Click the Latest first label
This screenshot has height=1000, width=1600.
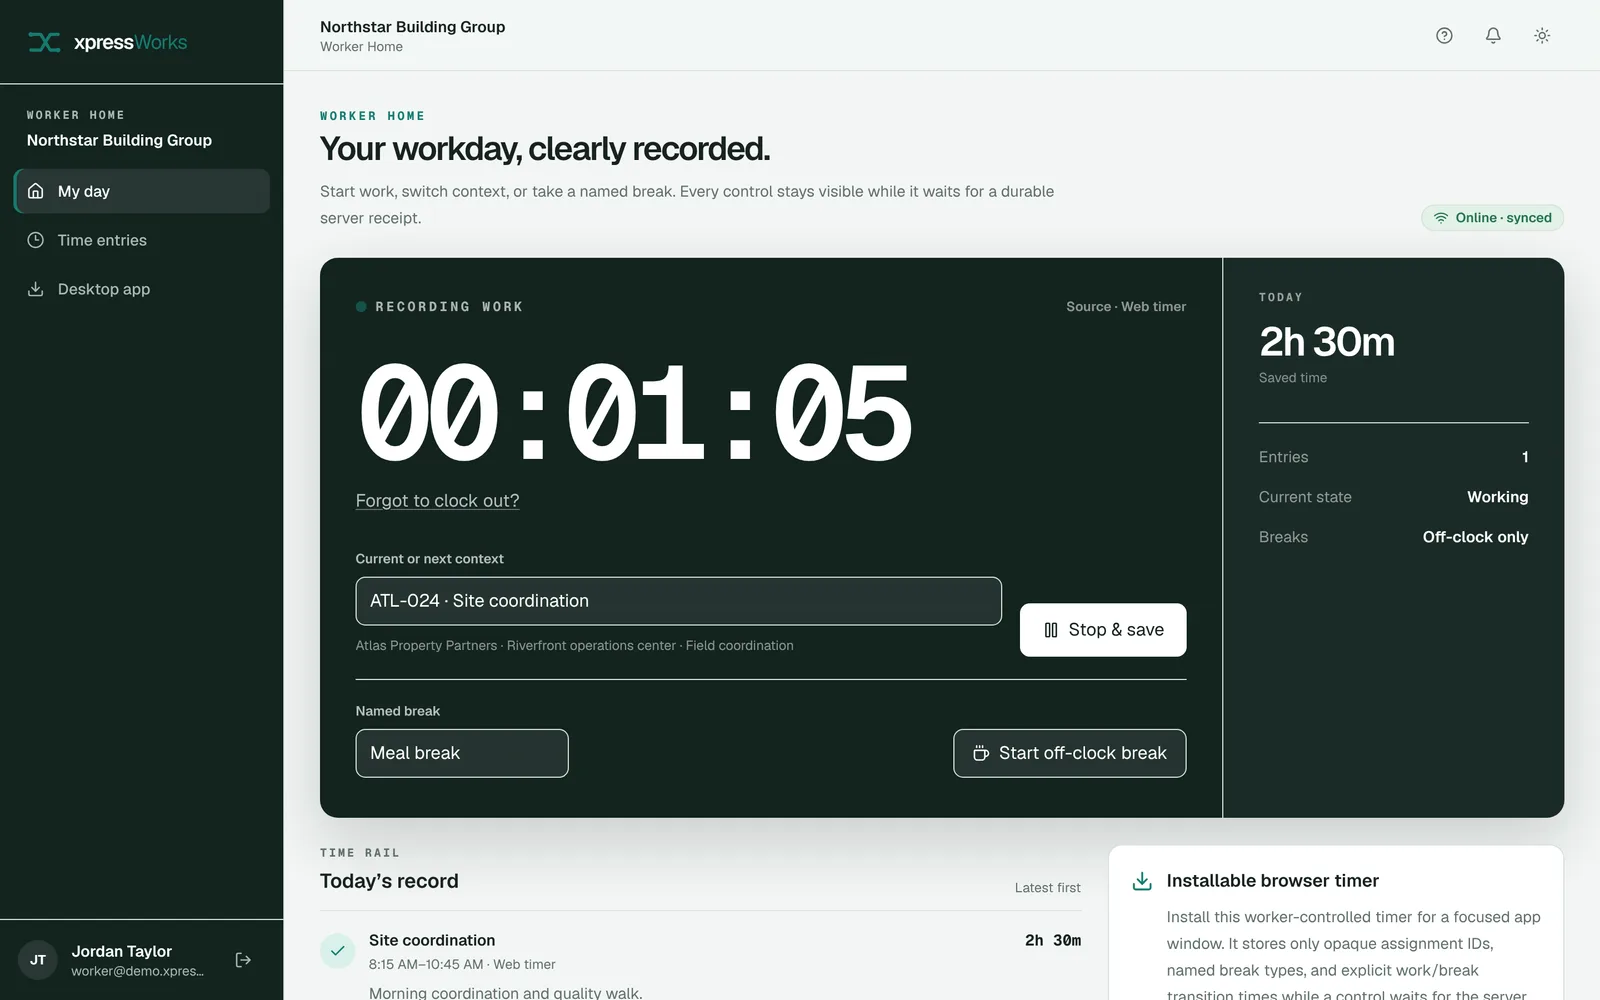(1047, 888)
